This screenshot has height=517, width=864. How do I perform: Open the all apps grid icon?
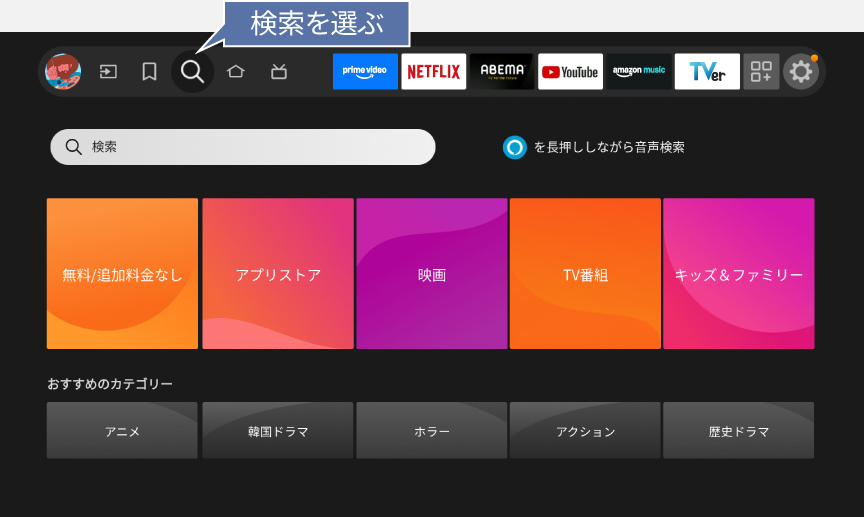pos(761,72)
